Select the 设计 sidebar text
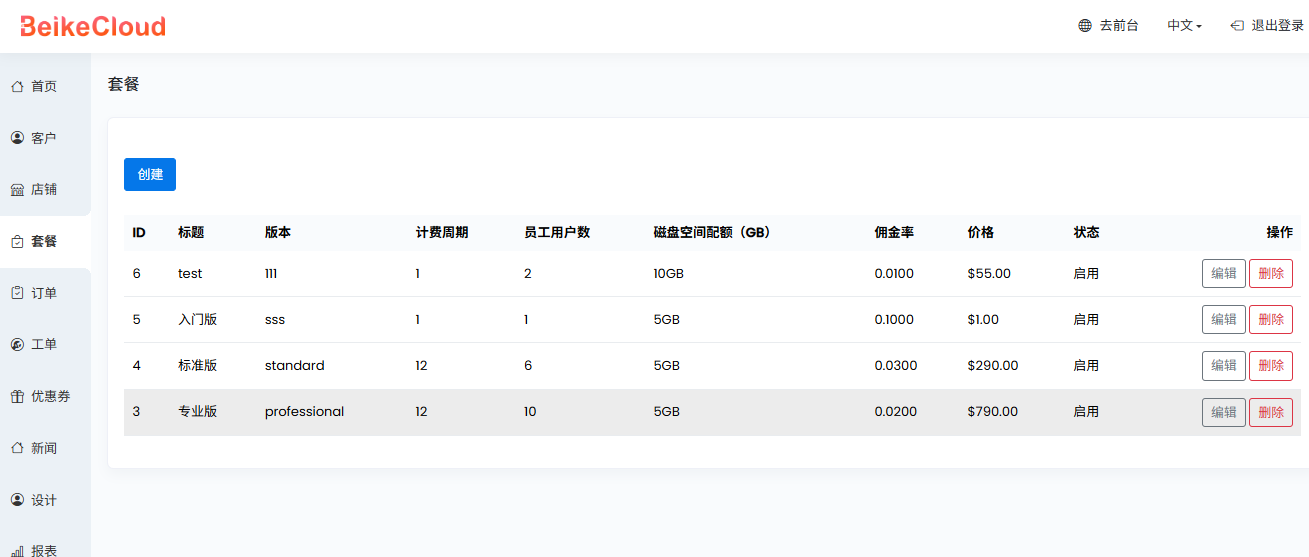Image resolution: width=1309 pixels, height=557 pixels. (44, 500)
